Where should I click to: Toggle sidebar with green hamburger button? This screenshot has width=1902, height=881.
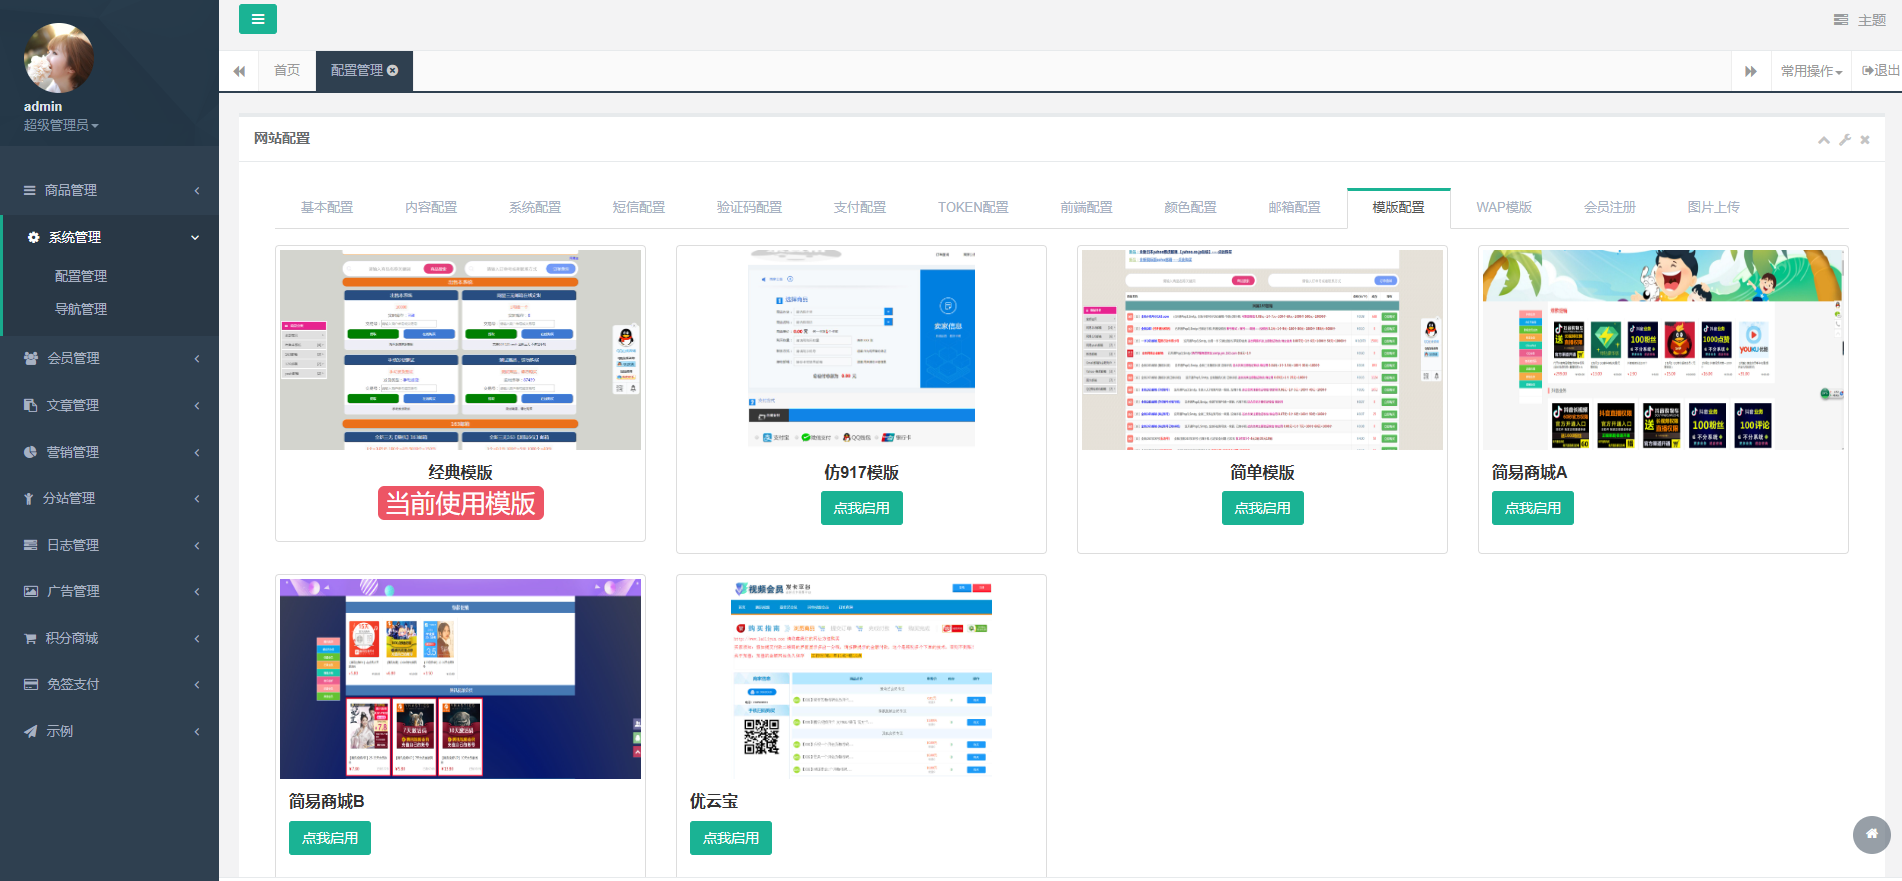pos(257,19)
